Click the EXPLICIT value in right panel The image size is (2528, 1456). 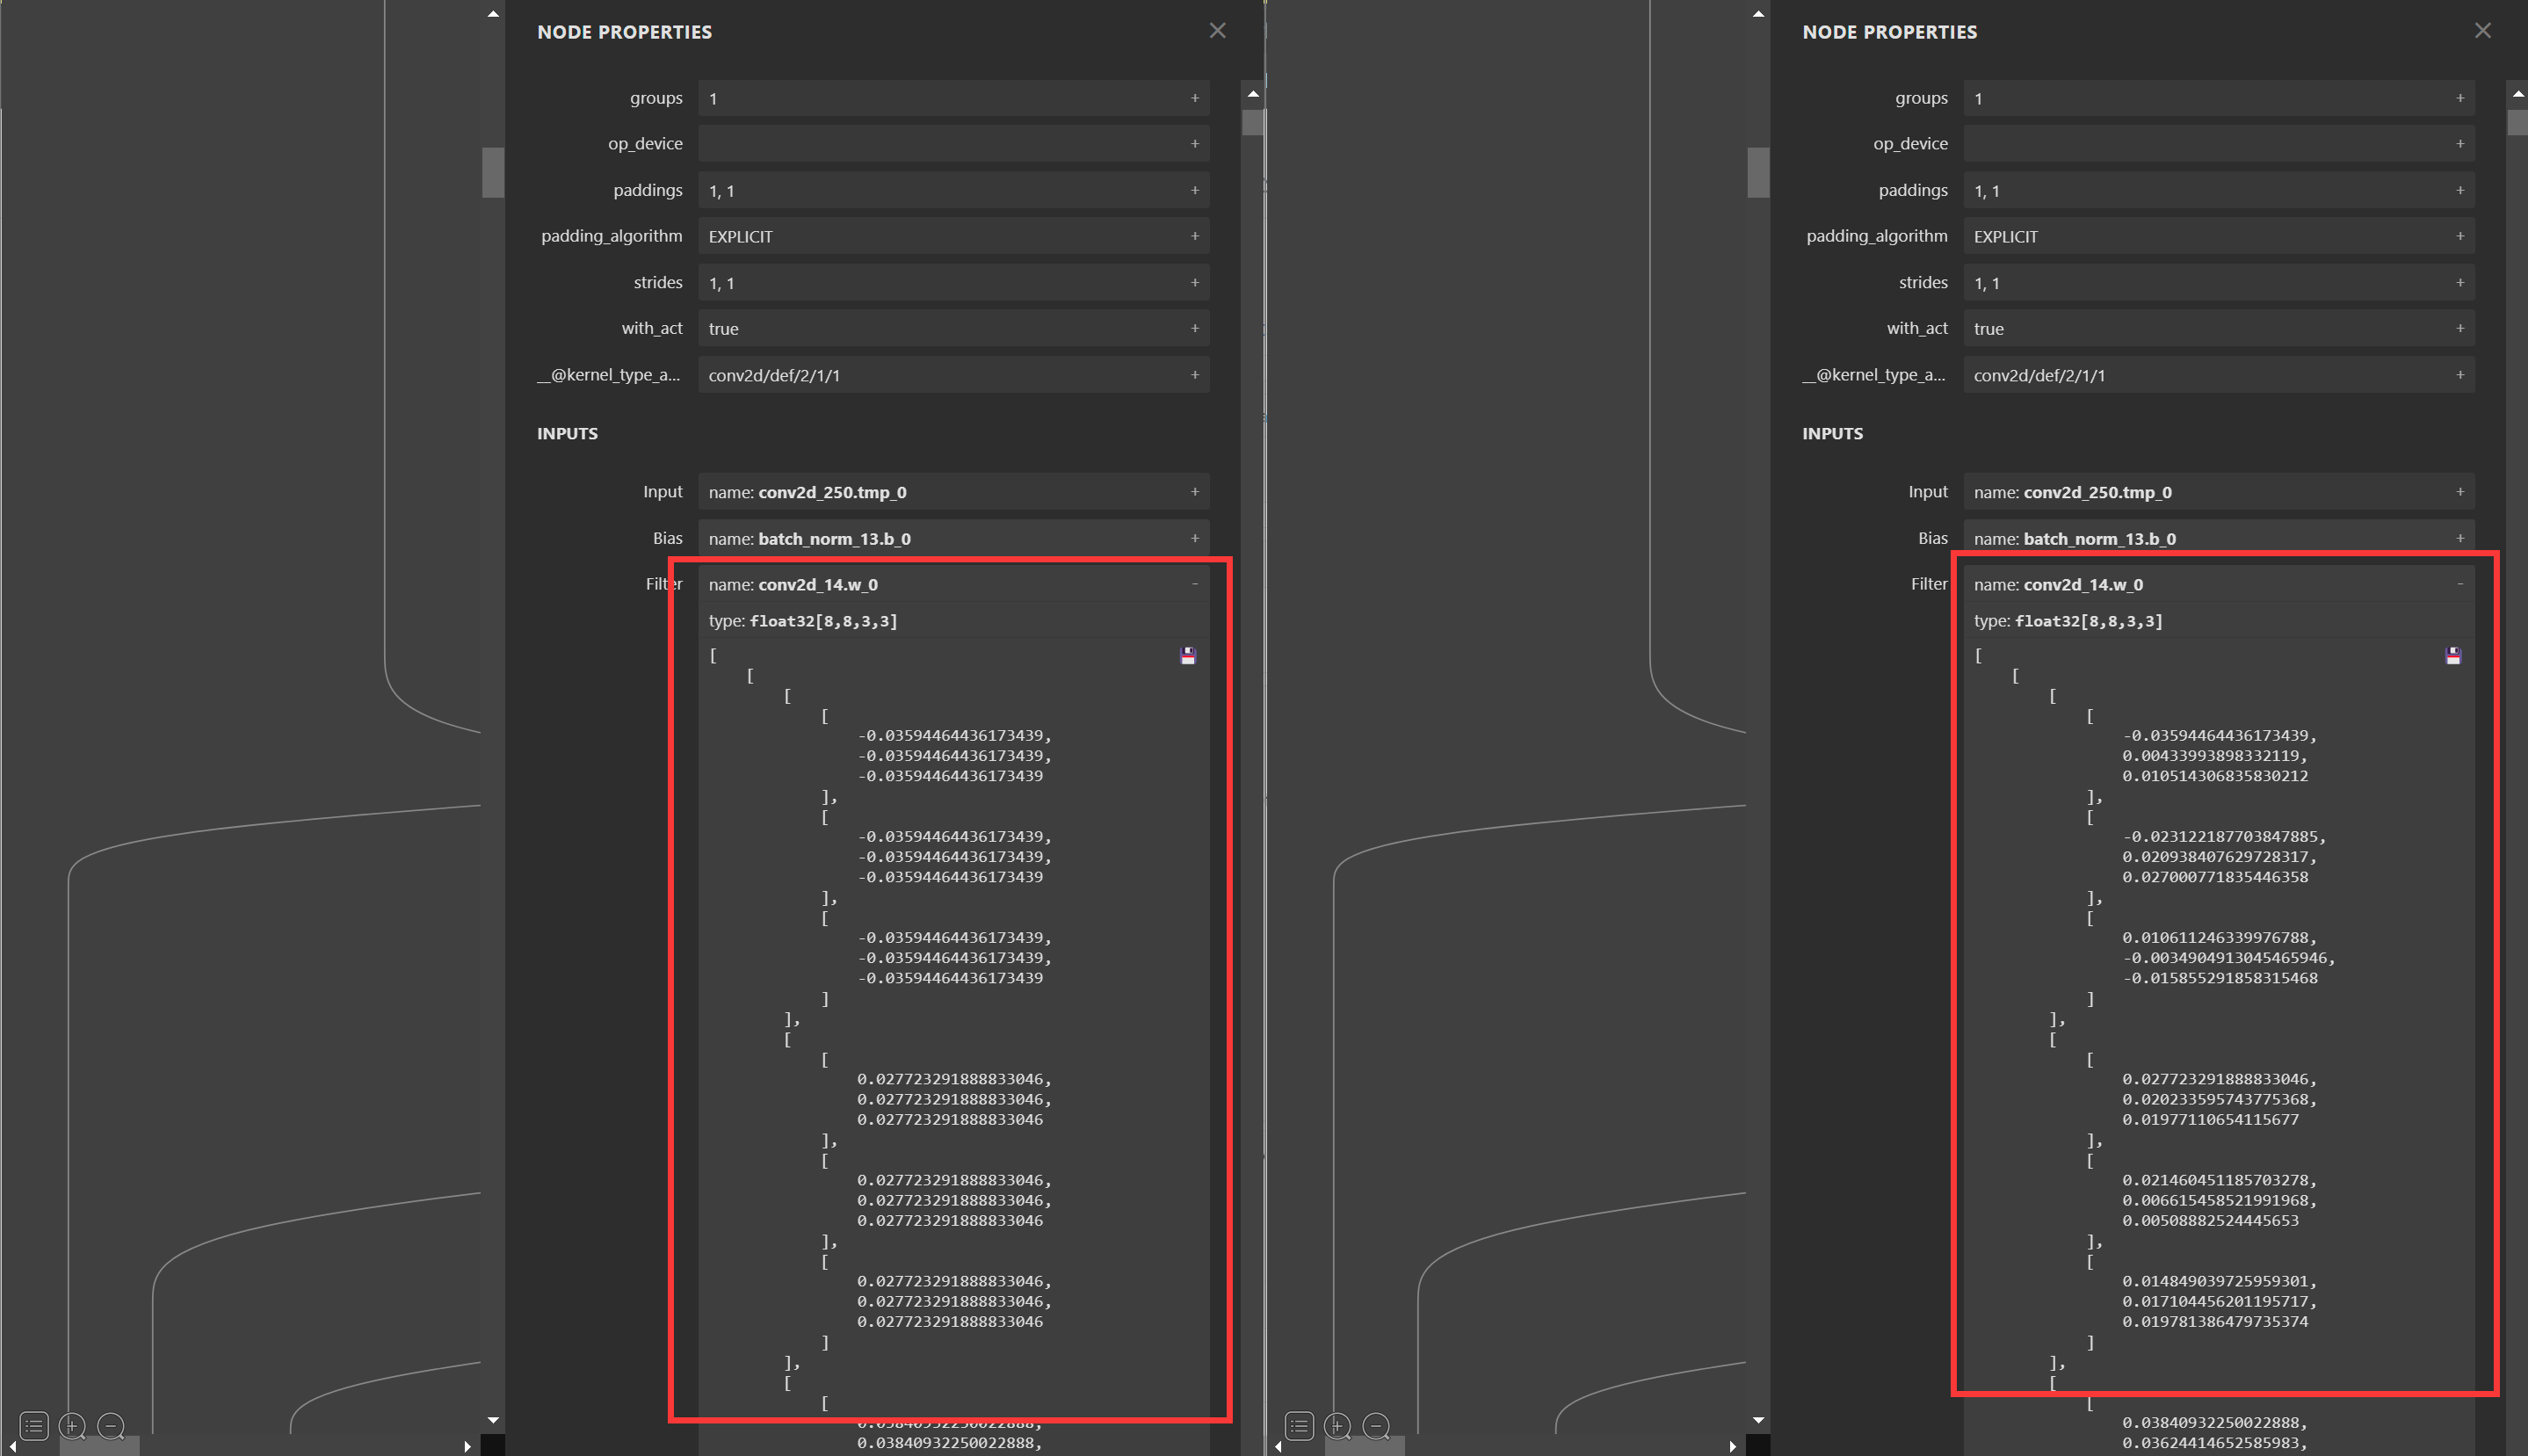(2005, 237)
